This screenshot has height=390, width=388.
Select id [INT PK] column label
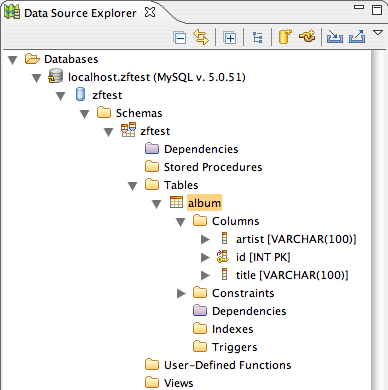[x=263, y=257]
